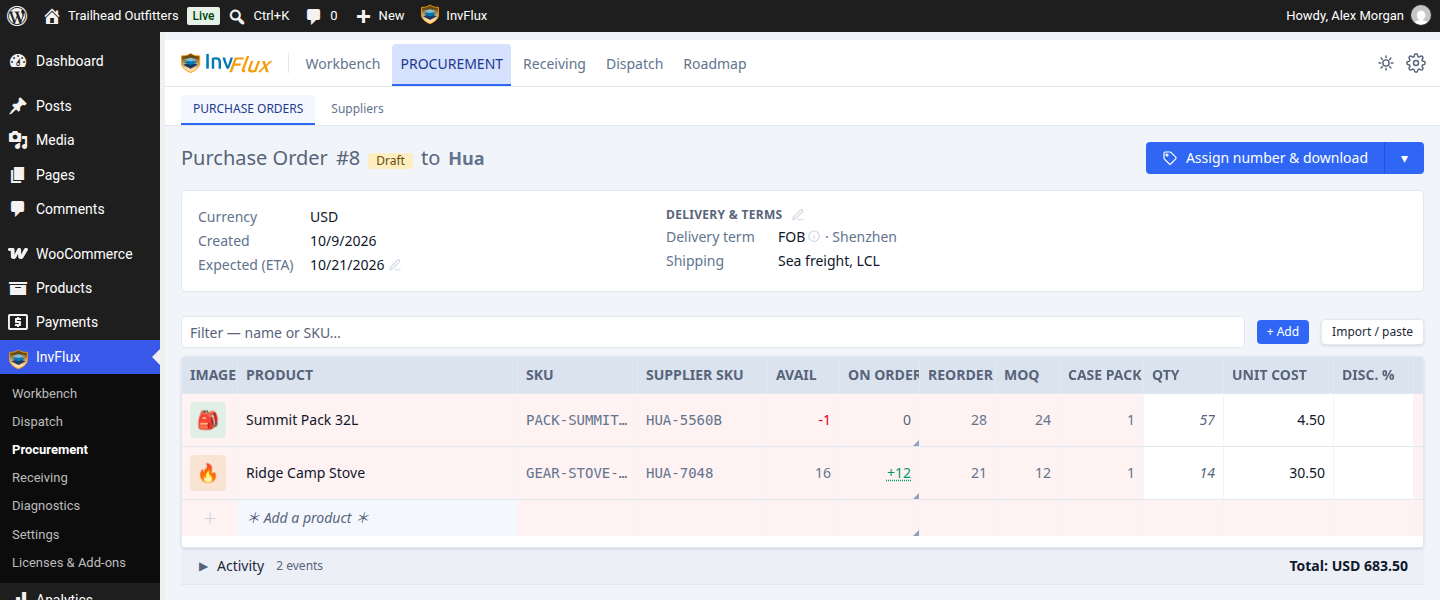Click Summit Pack 32L backpack thumbnail
The image size is (1440, 600).
pyautogui.click(x=208, y=420)
